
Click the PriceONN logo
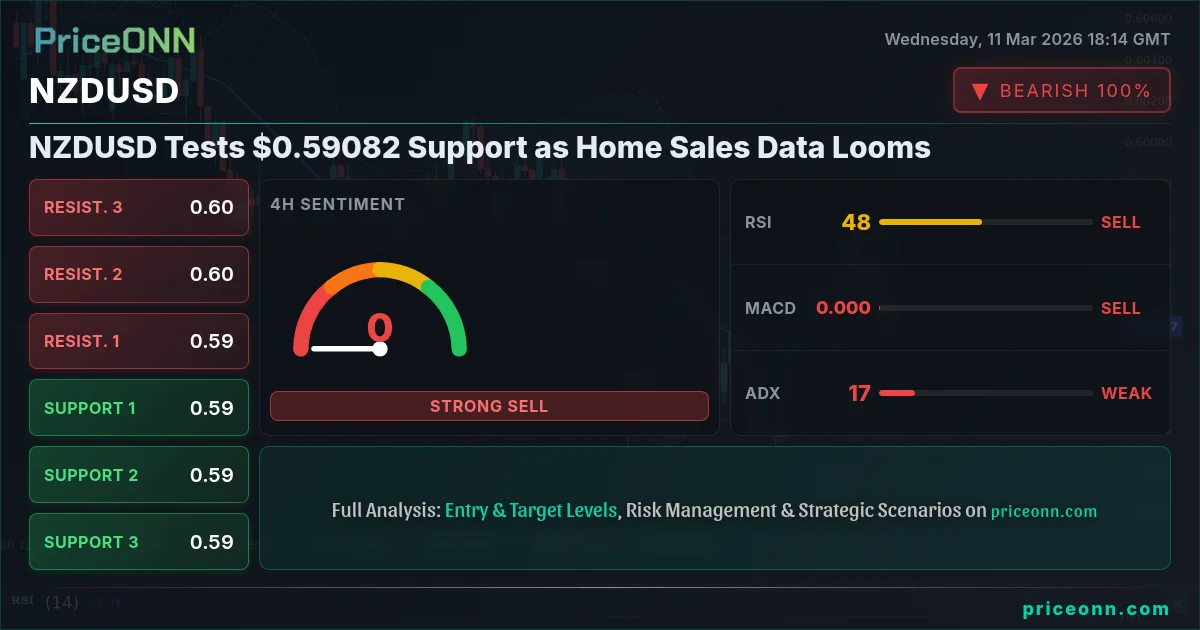(115, 40)
